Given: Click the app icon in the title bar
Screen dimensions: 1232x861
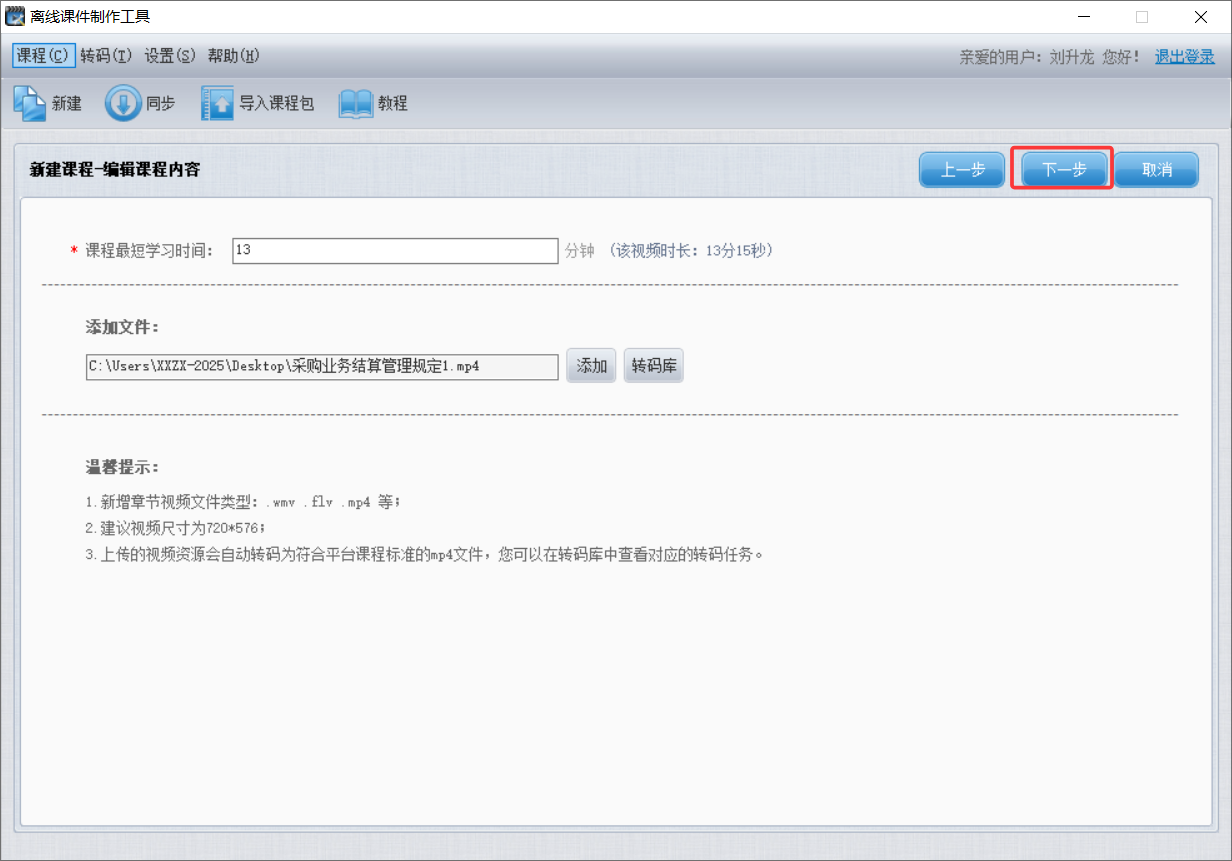Looking at the screenshot, I should point(15,16).
